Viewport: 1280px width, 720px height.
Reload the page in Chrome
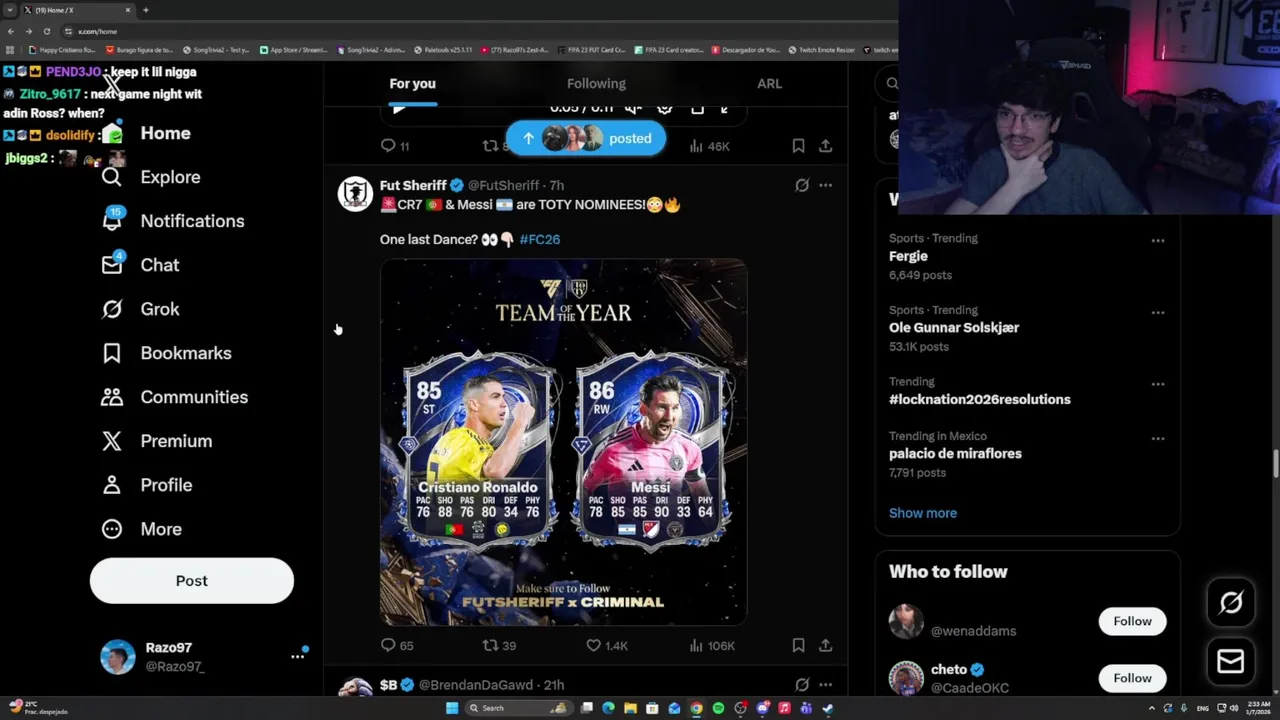coord(46,31)
